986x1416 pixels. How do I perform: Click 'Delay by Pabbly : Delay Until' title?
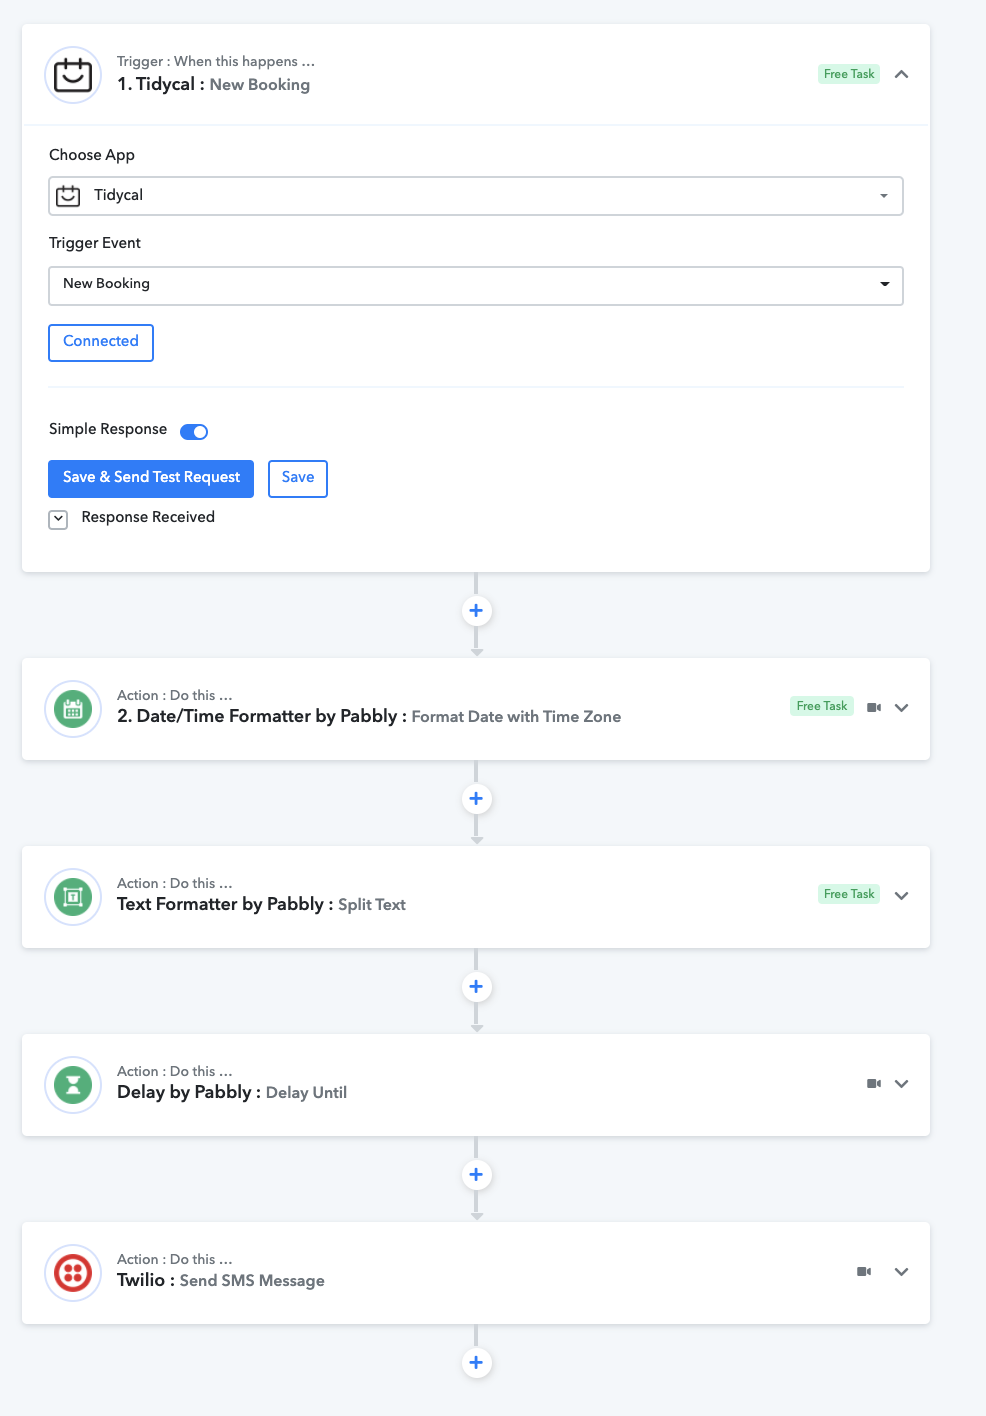(232, 1093)
